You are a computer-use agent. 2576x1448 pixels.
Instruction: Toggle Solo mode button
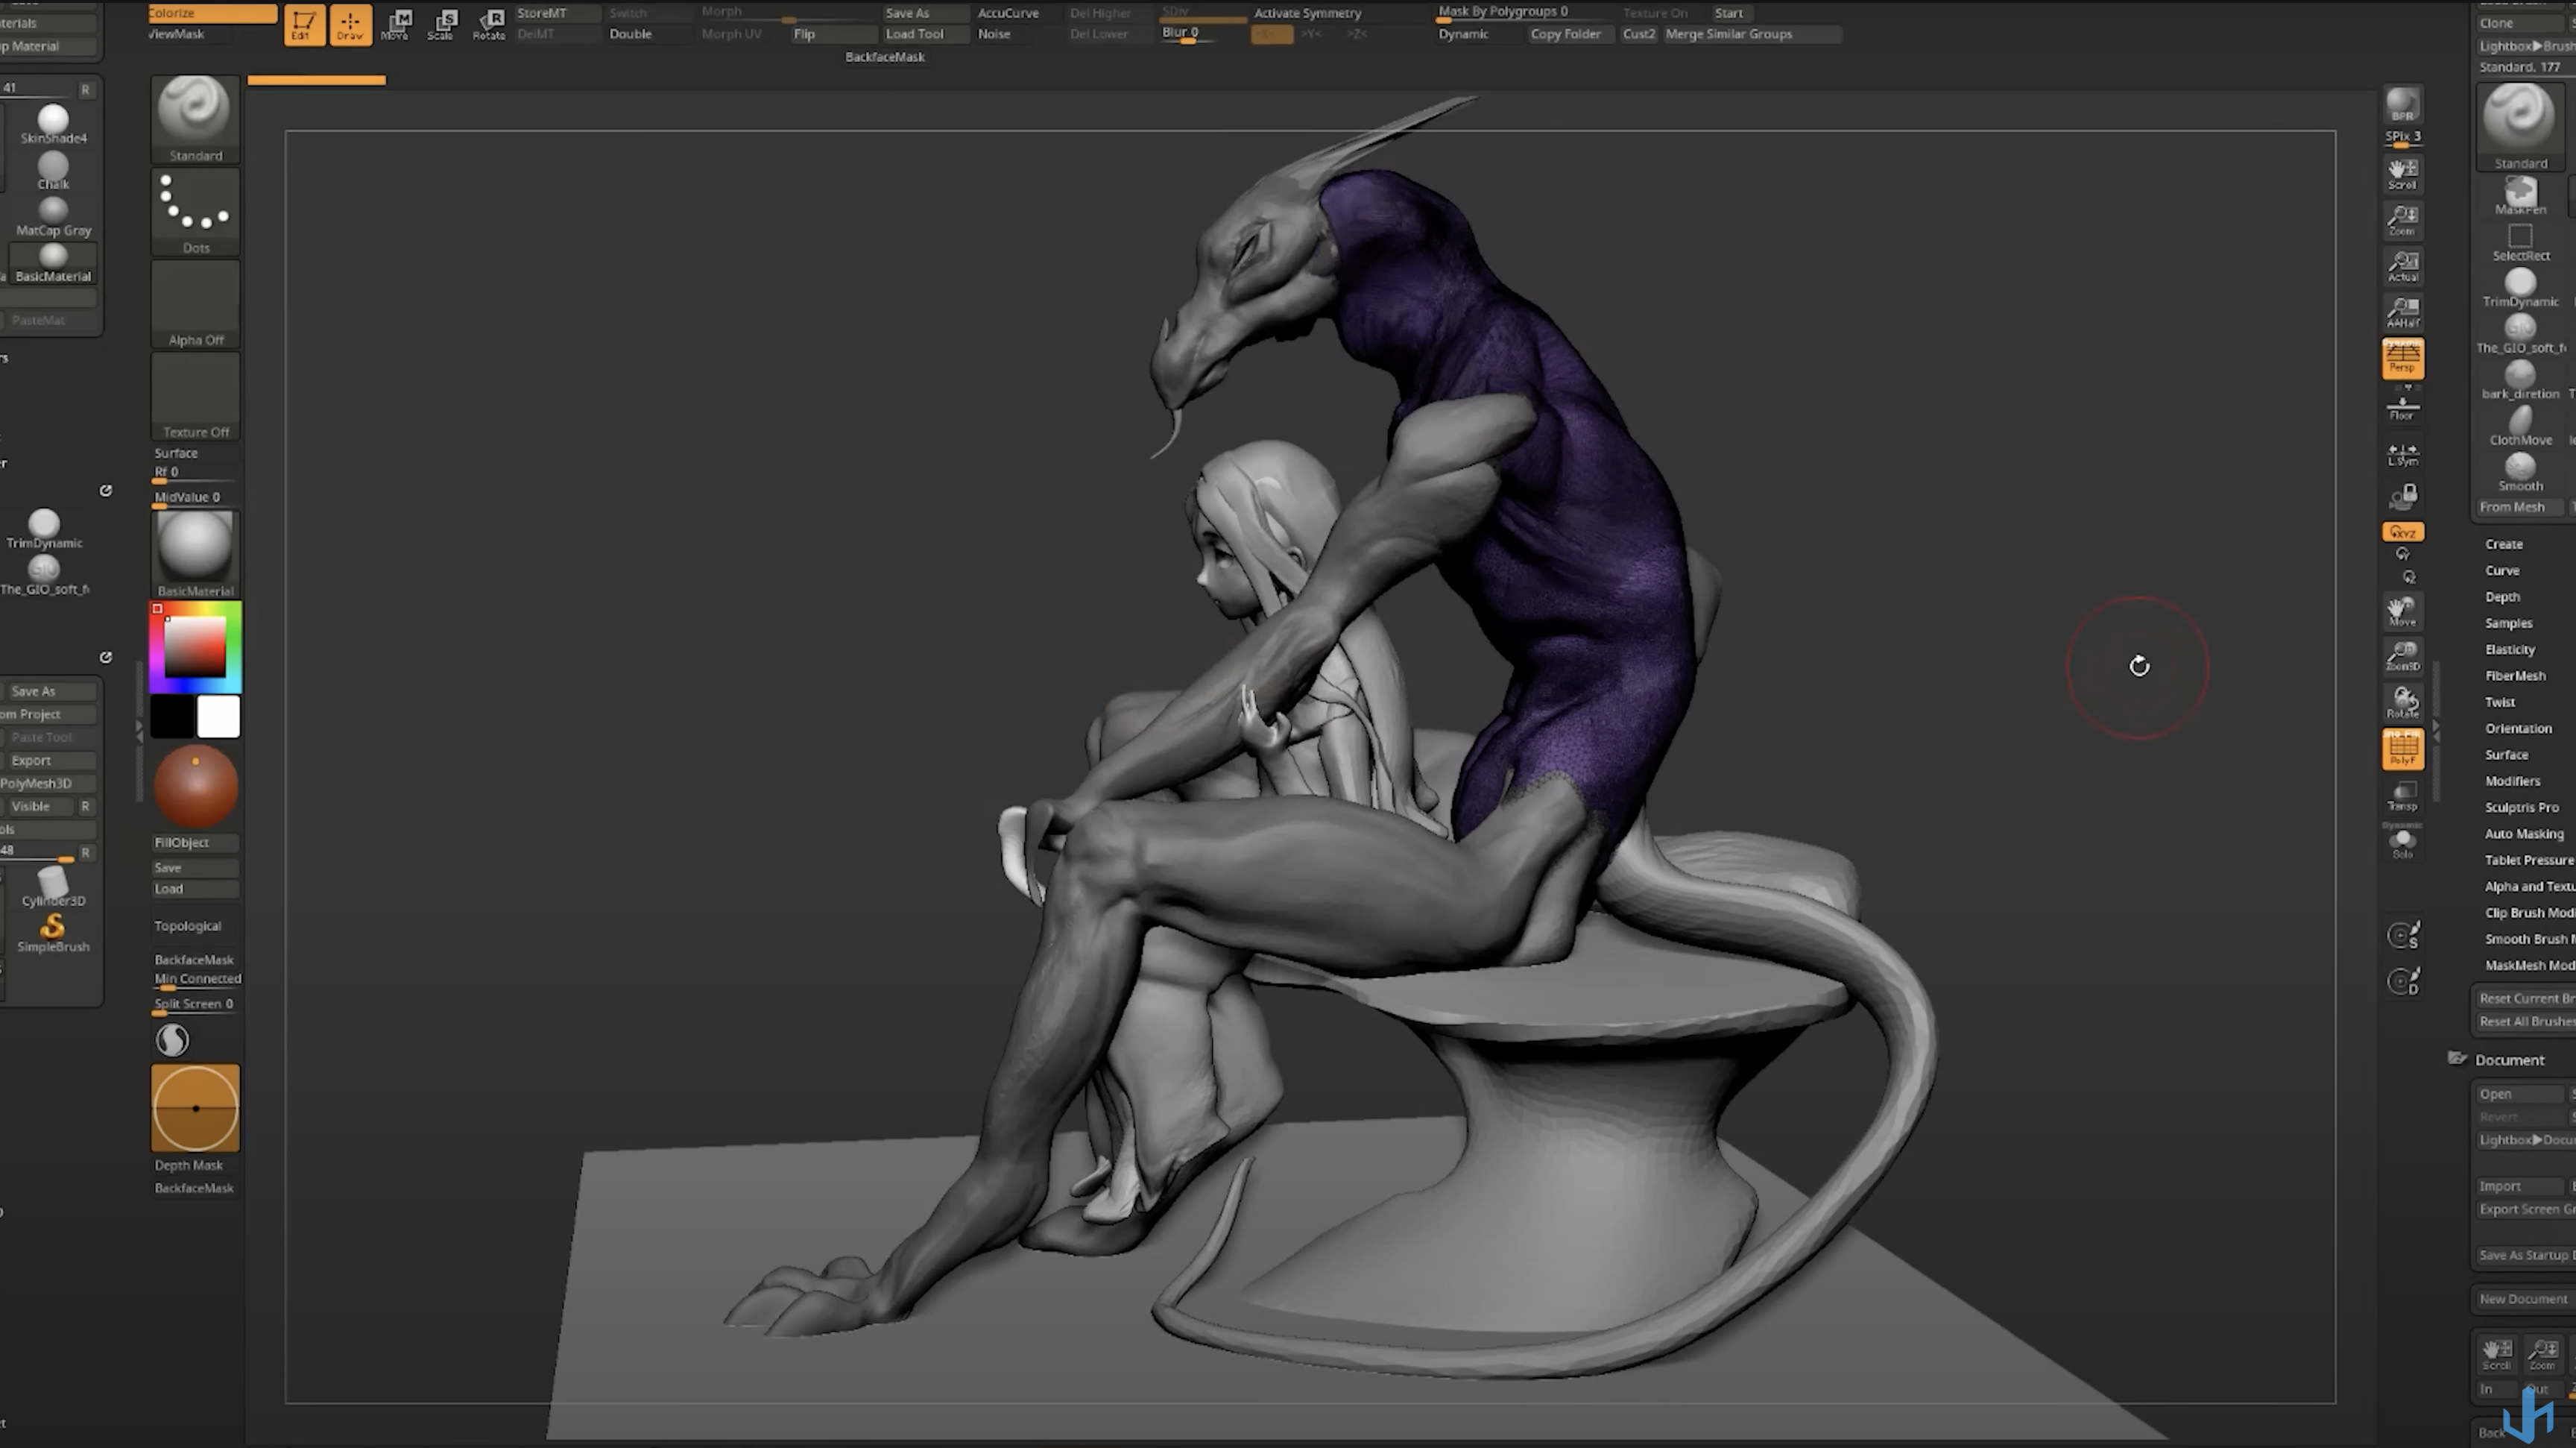click(2402, 843)
